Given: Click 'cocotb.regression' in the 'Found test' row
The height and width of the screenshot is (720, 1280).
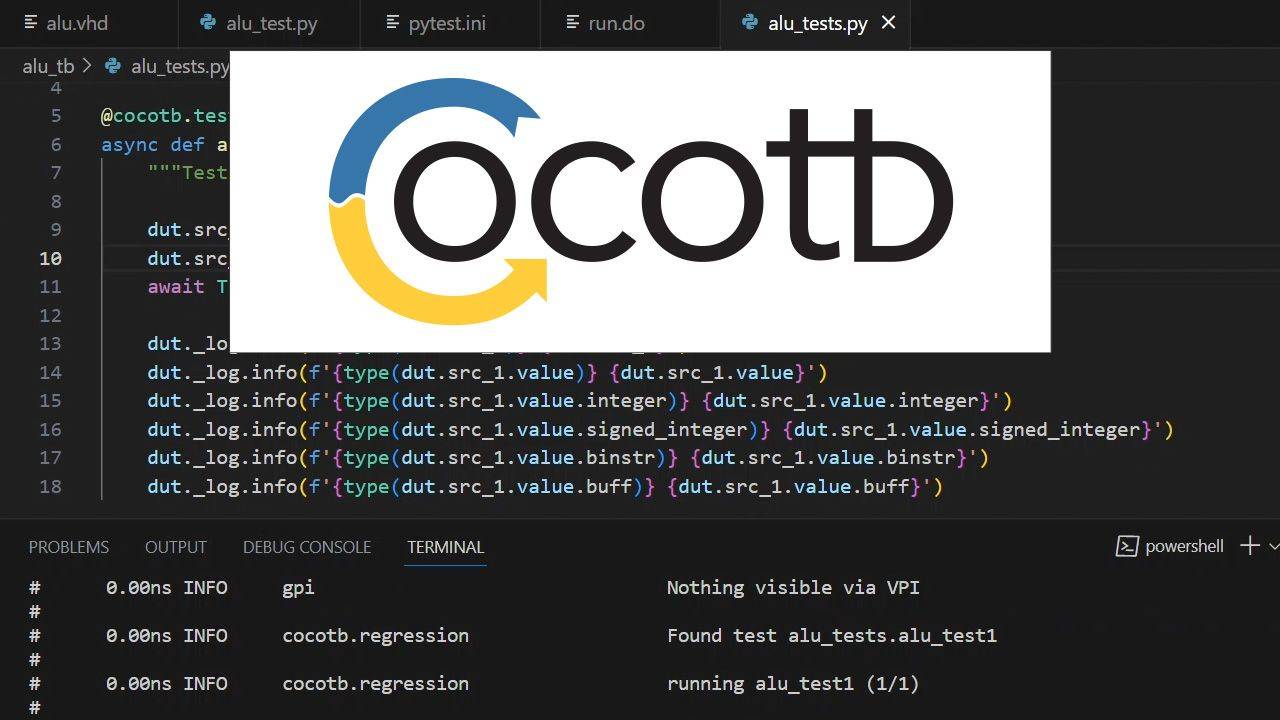Looking at the screenshot, I should click(x=376, y=636).
